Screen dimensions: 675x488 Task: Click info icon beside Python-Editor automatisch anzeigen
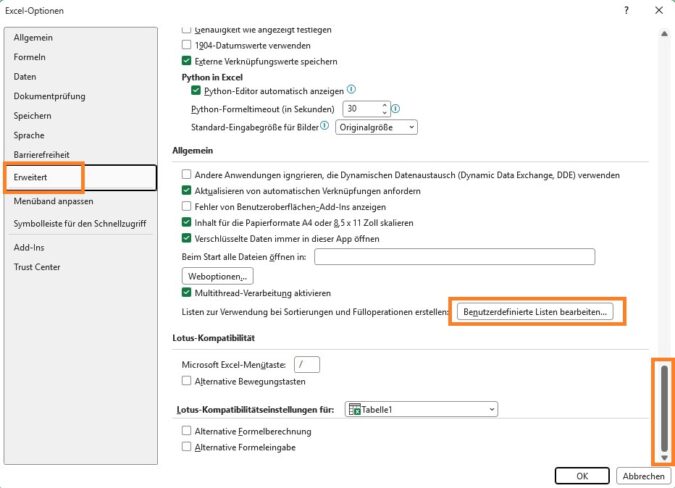pyautogui.click(x=351, y=90)
